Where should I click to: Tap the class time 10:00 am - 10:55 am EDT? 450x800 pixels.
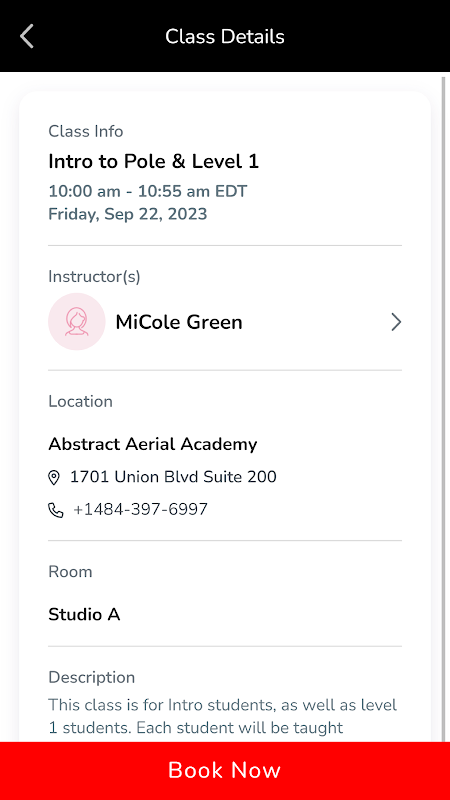(x=148, y=191)
